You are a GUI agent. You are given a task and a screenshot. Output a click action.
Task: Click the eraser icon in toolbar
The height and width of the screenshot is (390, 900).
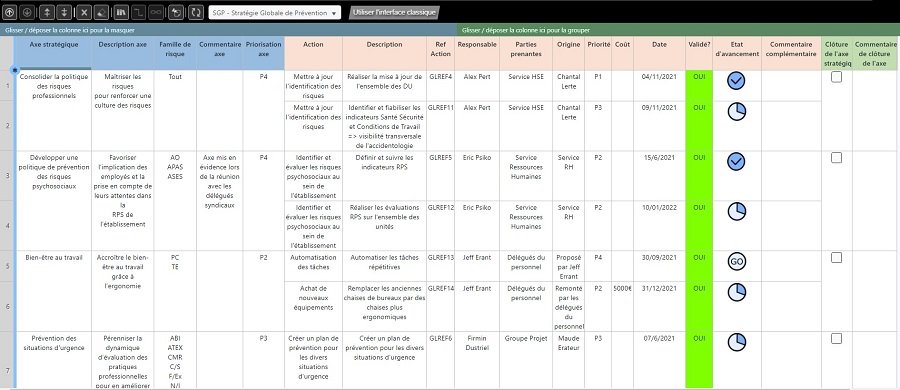(102, 12)
